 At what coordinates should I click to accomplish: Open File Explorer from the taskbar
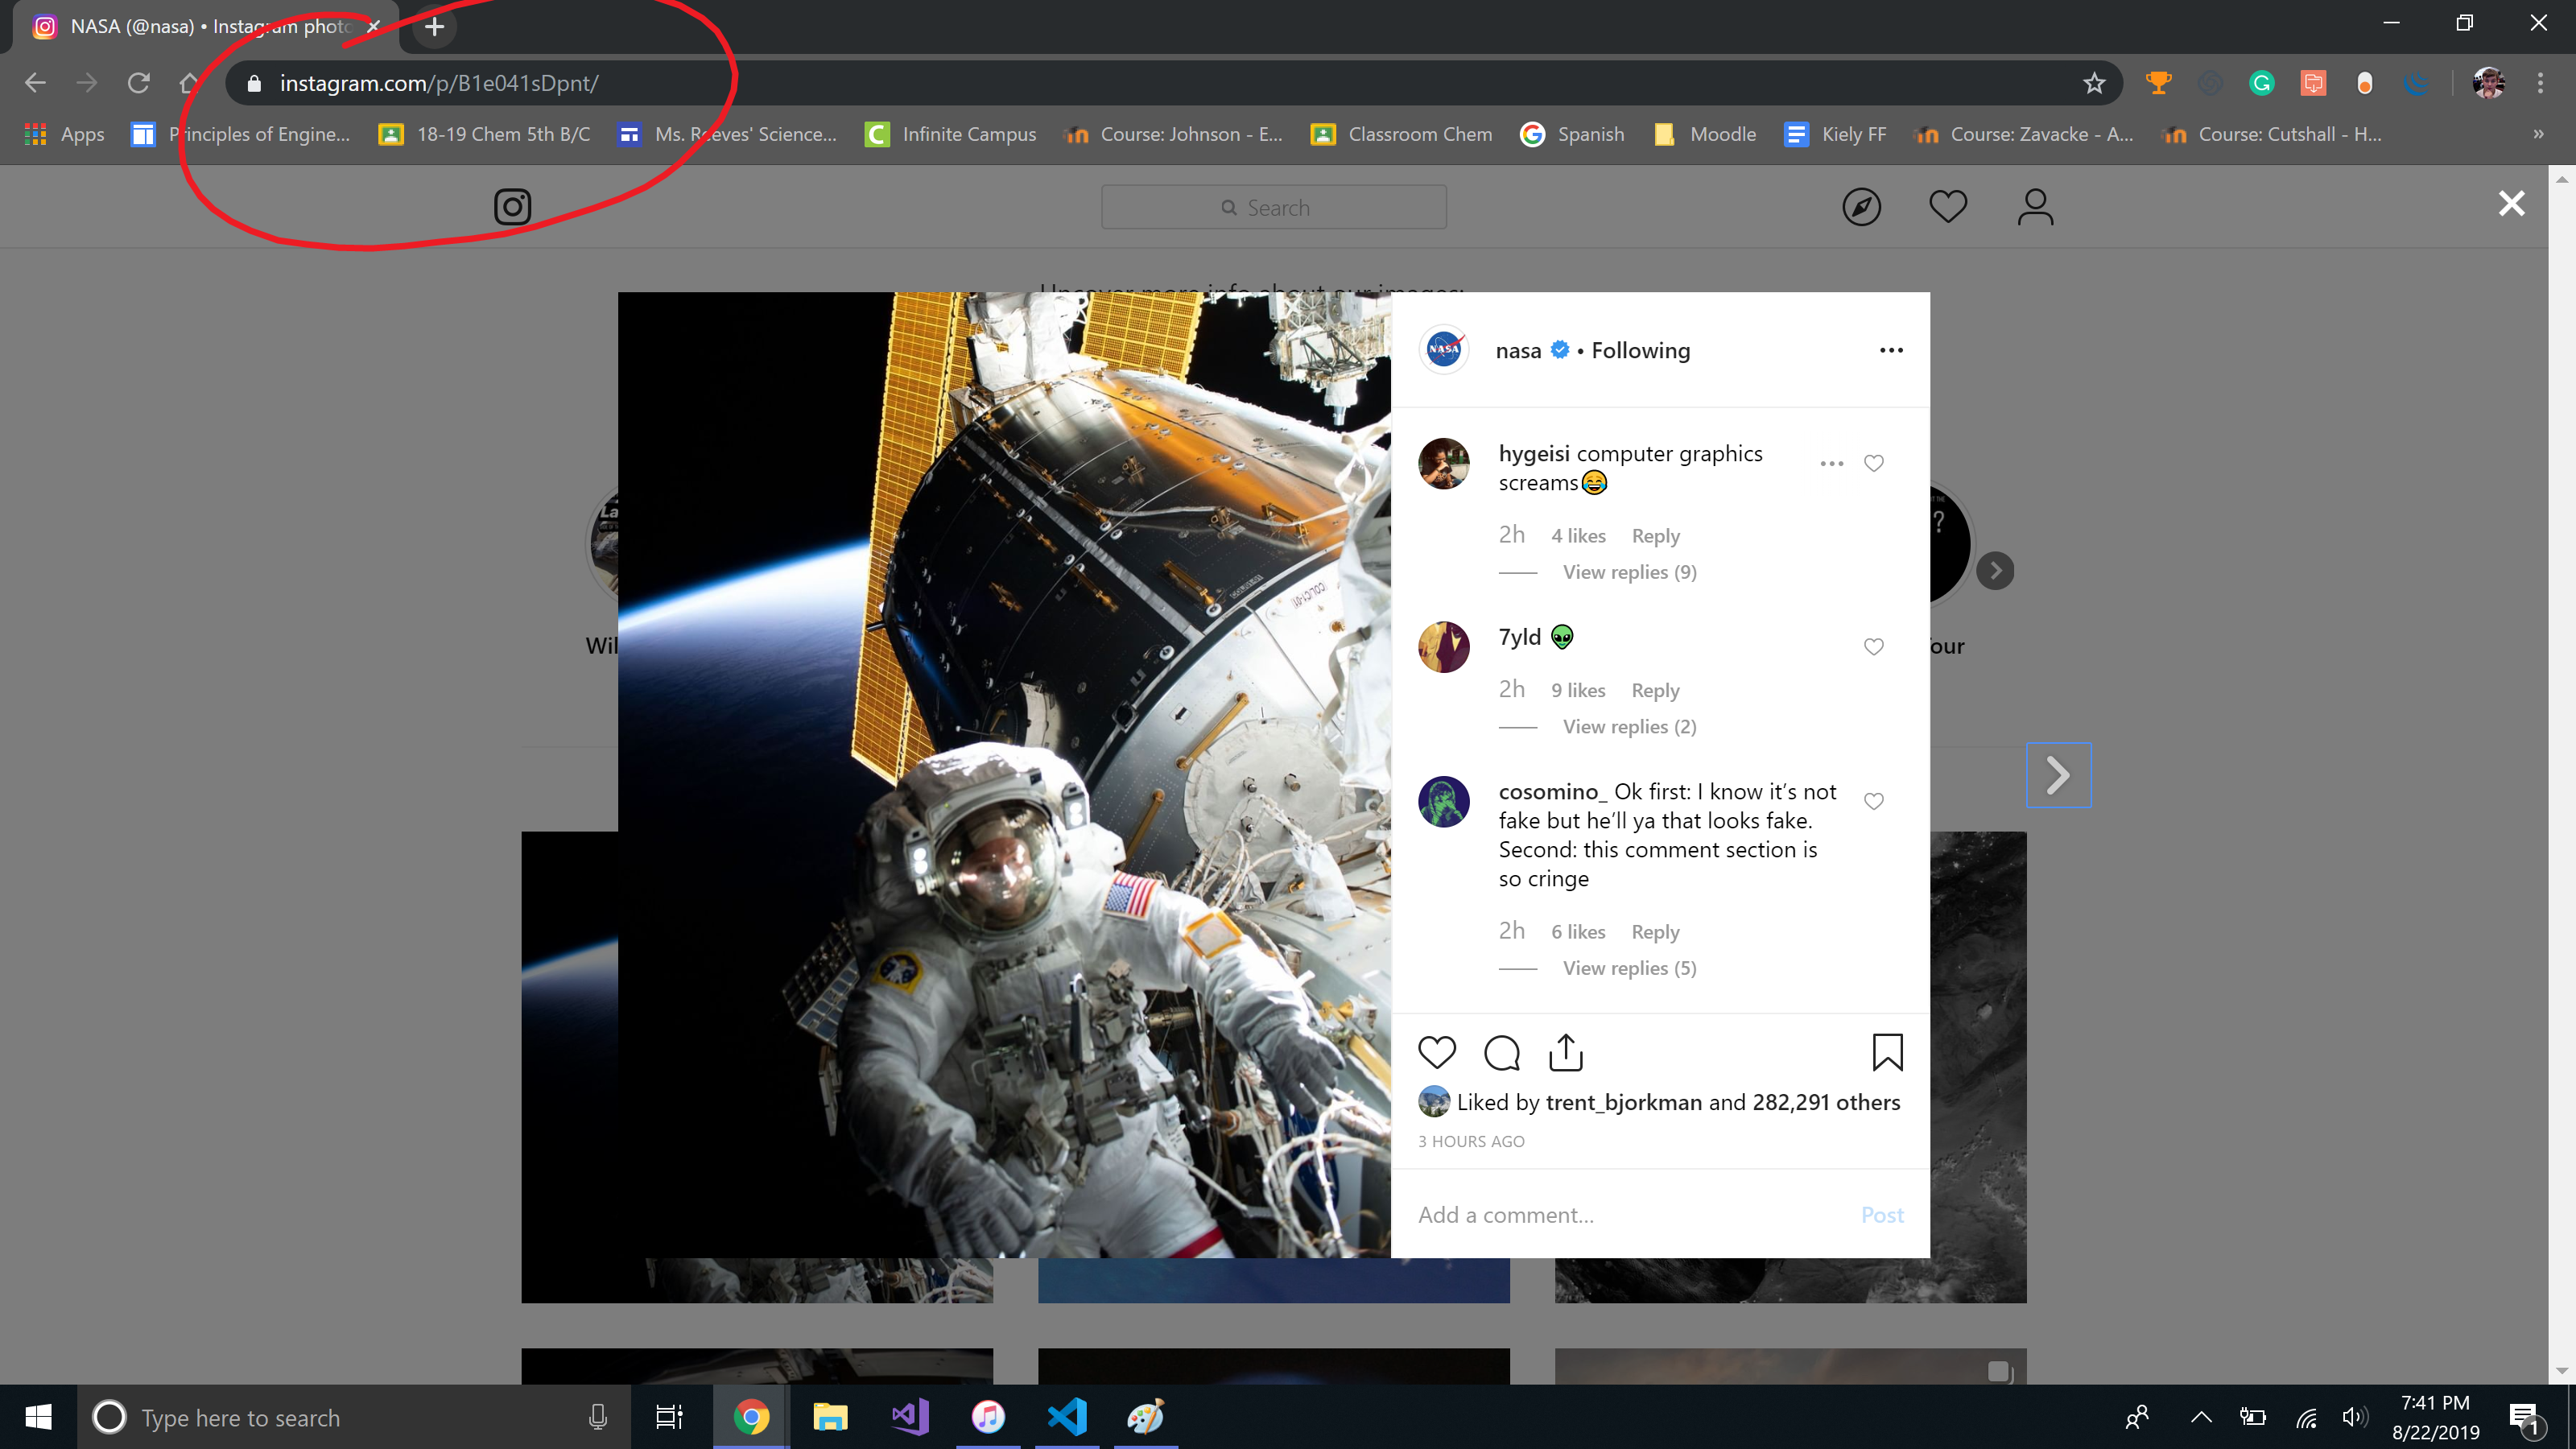pos(830,1417)
